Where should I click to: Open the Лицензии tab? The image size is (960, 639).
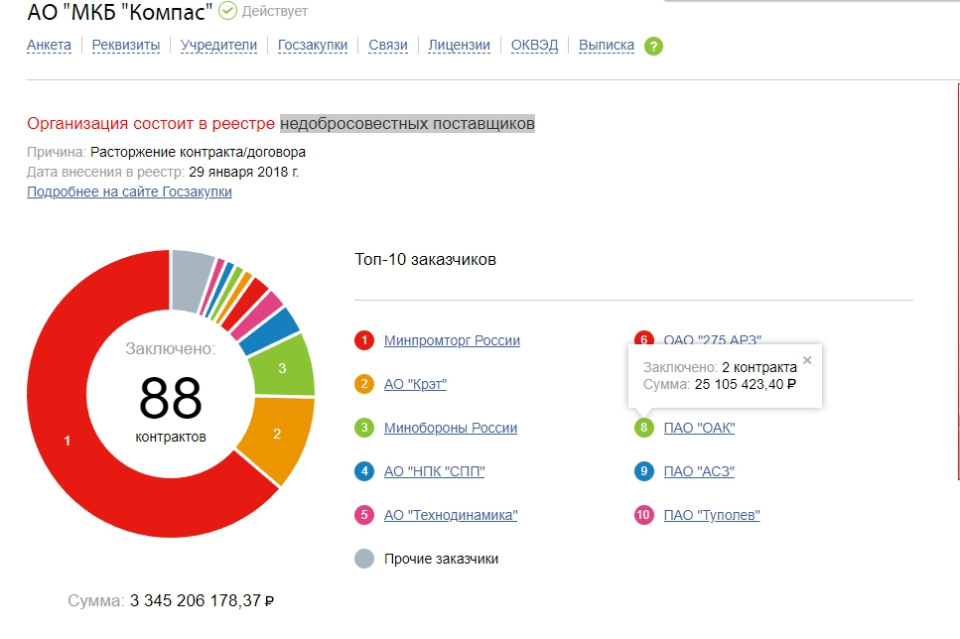(x=459, y=45)
